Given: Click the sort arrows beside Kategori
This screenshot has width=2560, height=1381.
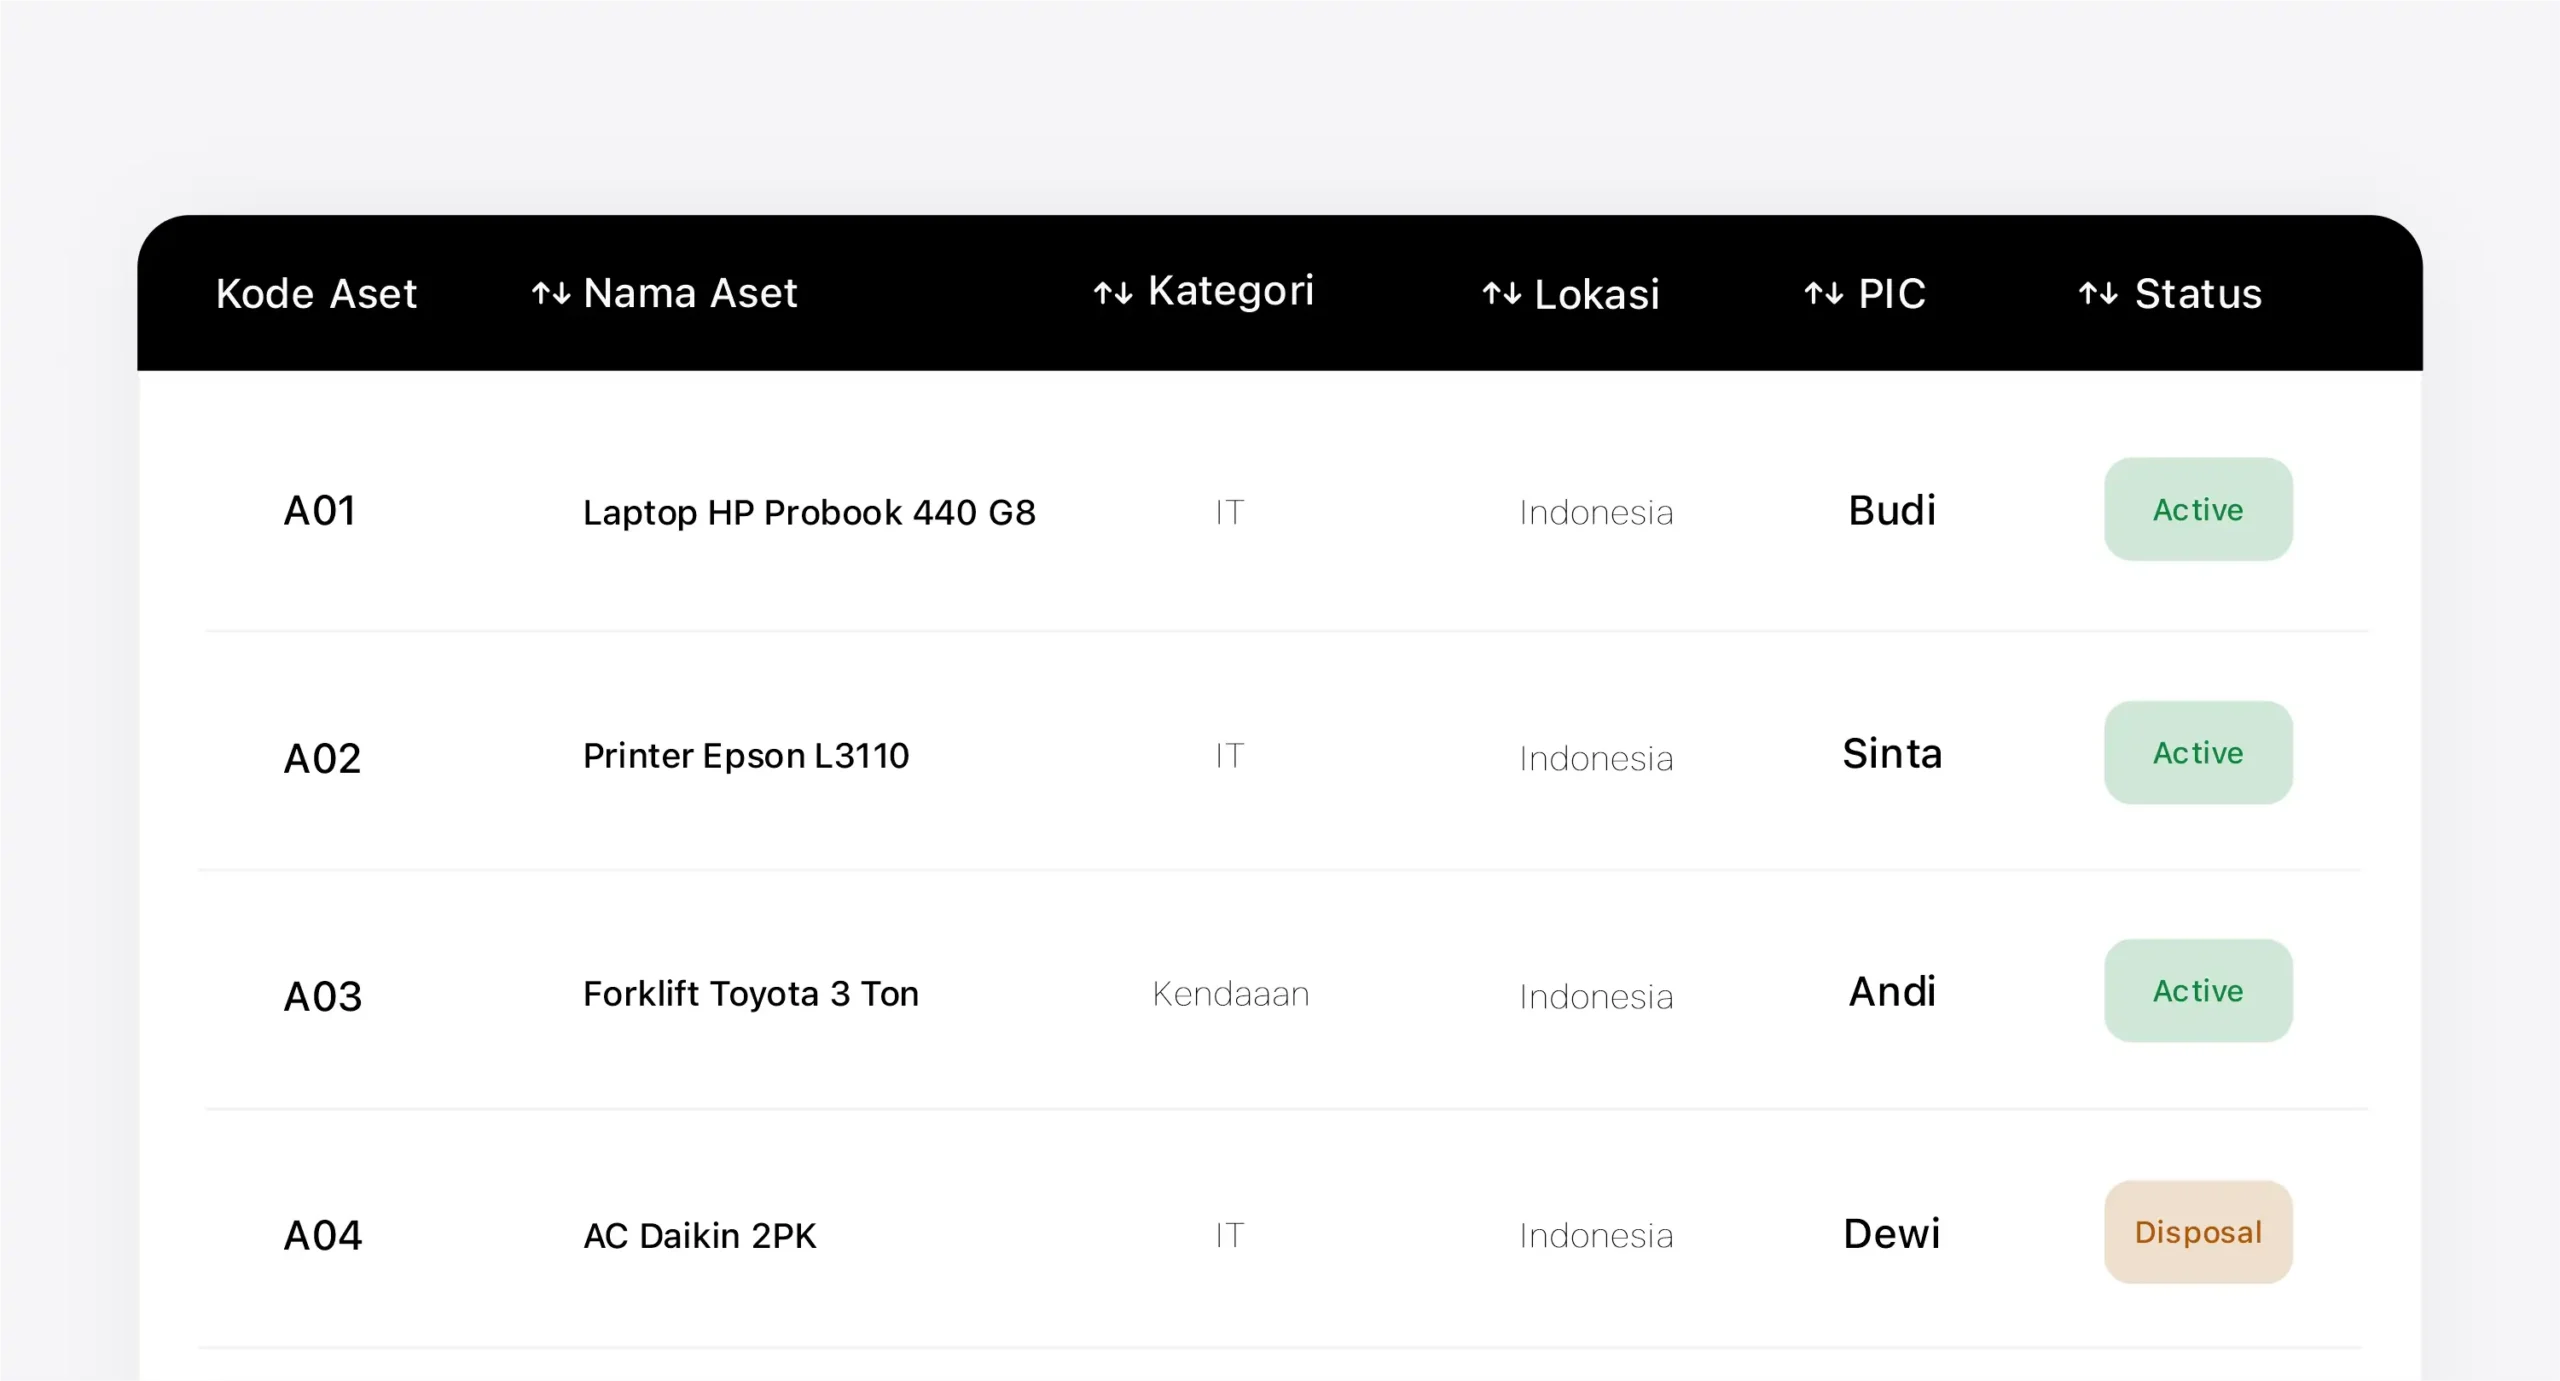Looking at the screenshot, I should pos(1113,294).
